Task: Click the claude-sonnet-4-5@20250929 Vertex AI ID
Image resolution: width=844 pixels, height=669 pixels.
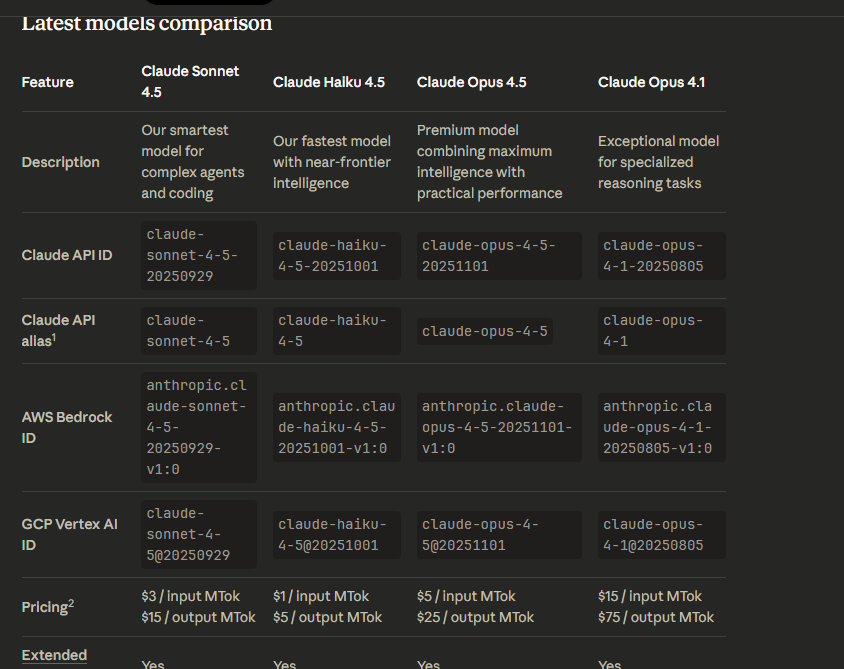Action: [x=198, y=534]
